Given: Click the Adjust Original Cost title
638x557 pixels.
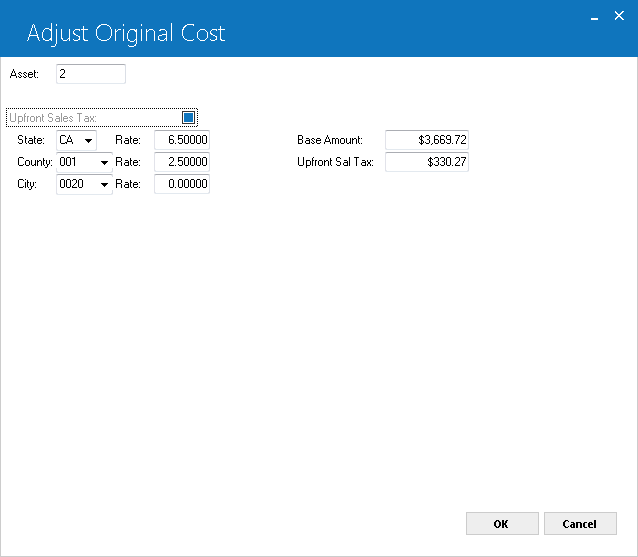Looking at the screenshot, I should click(126, 34).
